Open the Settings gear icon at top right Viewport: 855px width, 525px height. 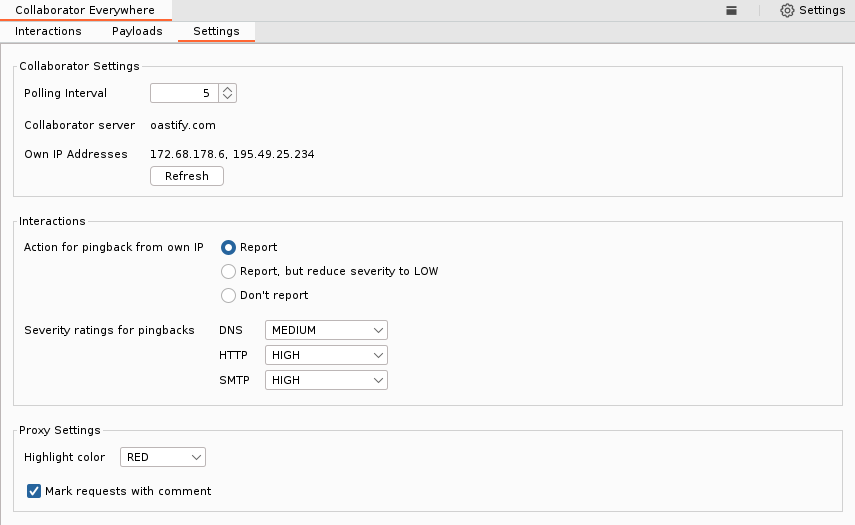click(787, 10)
